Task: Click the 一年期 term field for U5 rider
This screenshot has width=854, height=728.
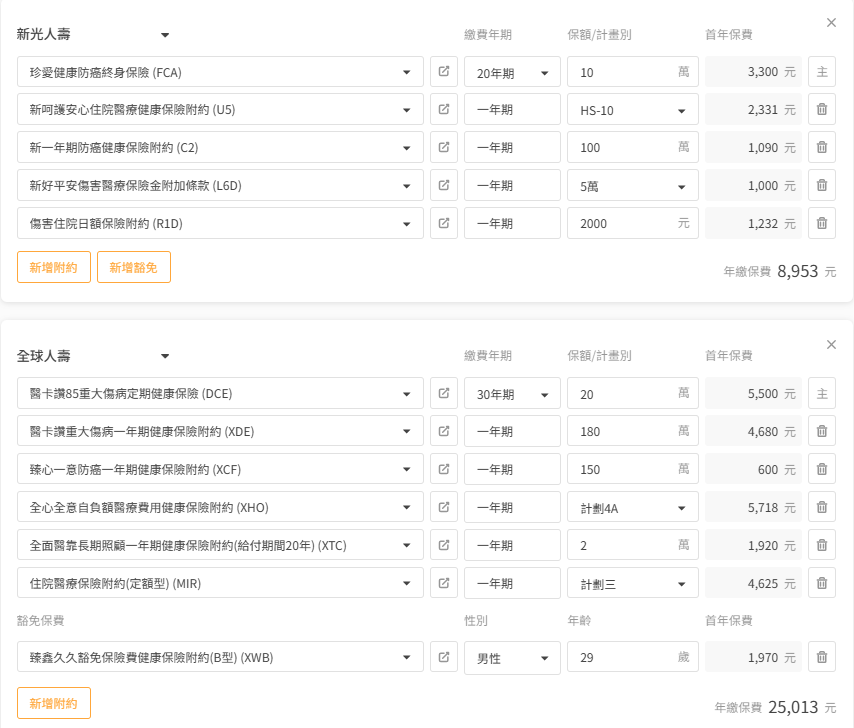Action: coord(512,109)
